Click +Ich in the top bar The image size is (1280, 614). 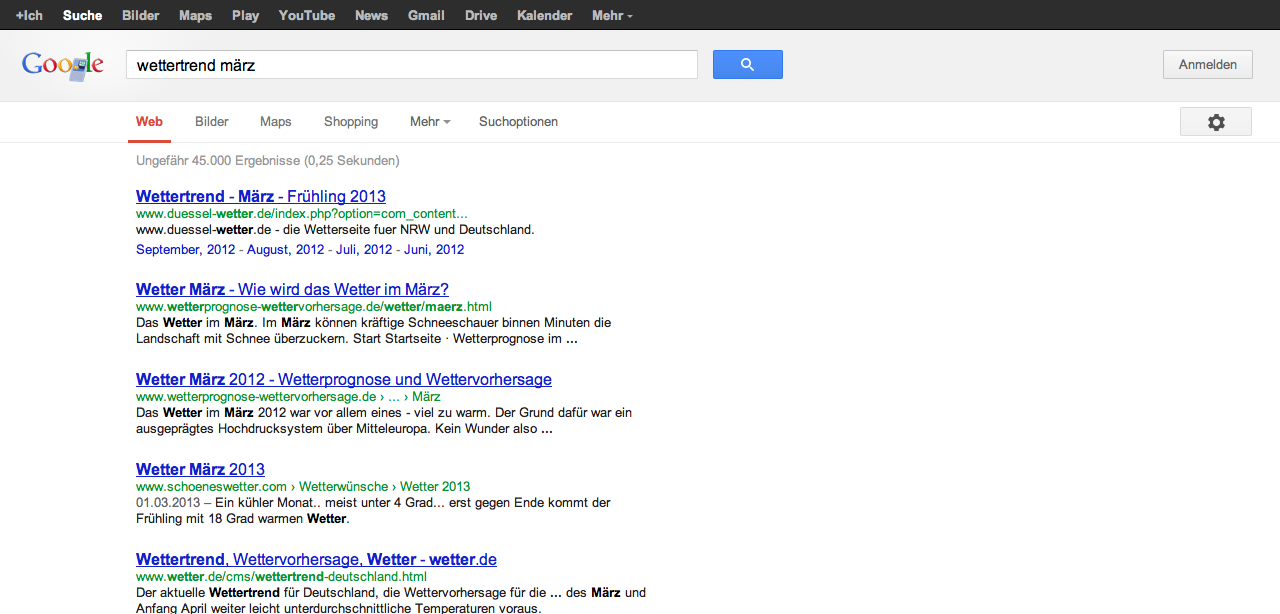coord(29,15)
